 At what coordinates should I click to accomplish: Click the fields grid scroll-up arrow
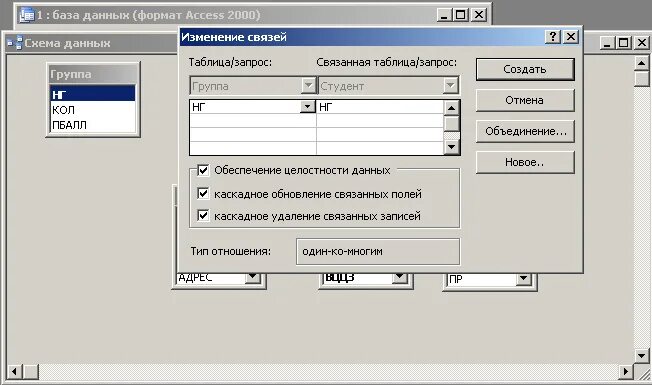[x=451, y=108]
